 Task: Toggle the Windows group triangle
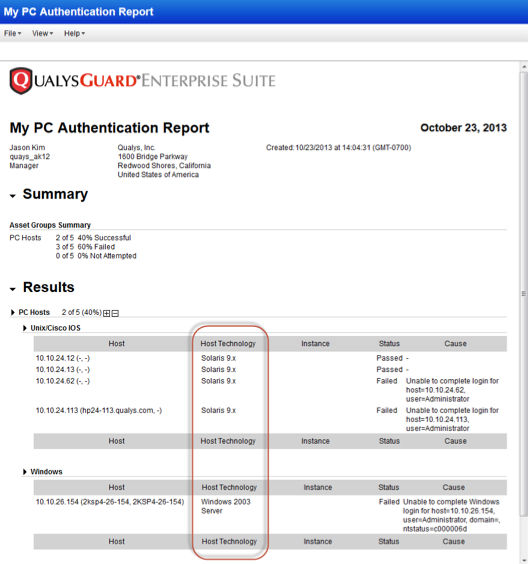pyautogui.click(x=25, y=472)
